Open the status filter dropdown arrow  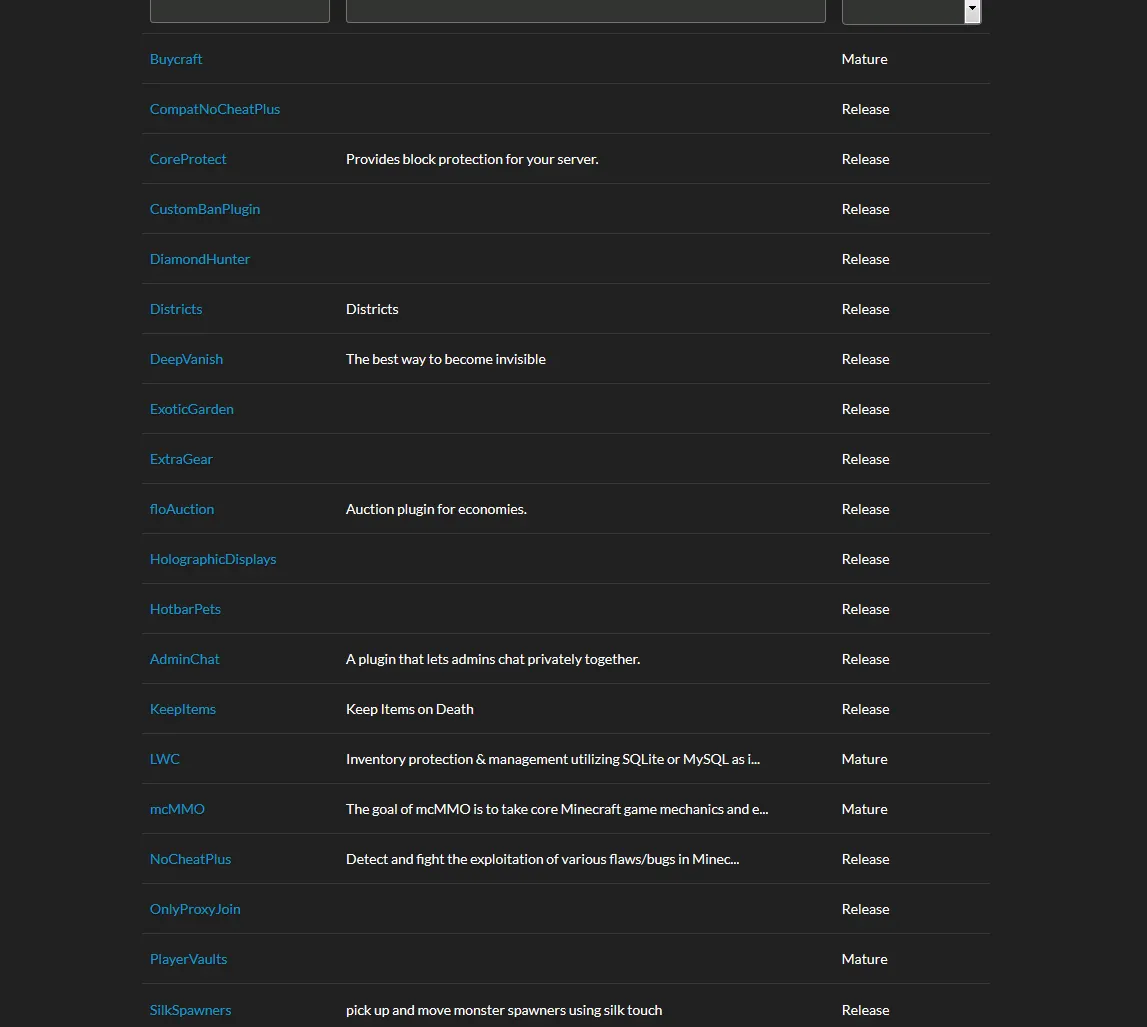coord(972,10)
